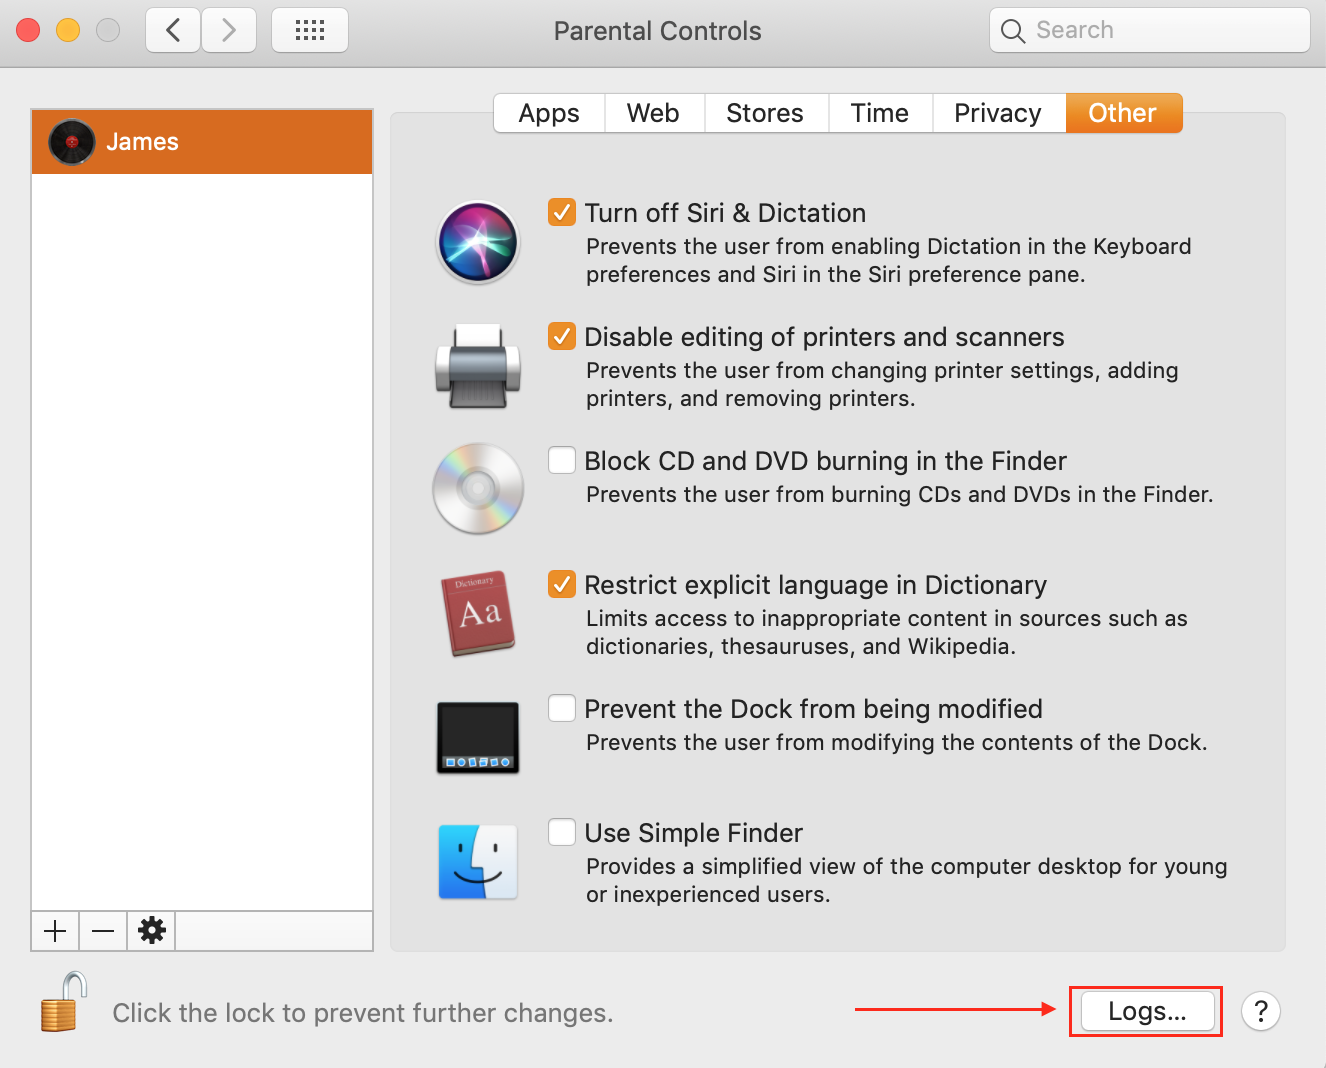The width and height of the screenshot is (1326, 1068).
Task: Show all preferences grid button
Action: pyautogui.click(x=310, y=30)
